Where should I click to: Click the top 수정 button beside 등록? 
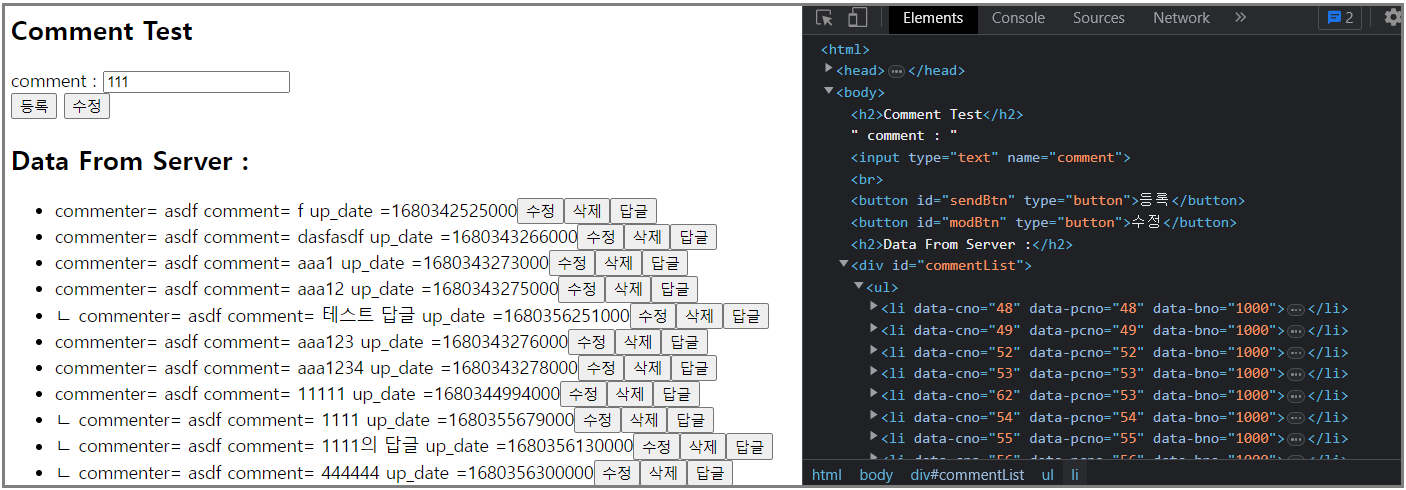87,106
